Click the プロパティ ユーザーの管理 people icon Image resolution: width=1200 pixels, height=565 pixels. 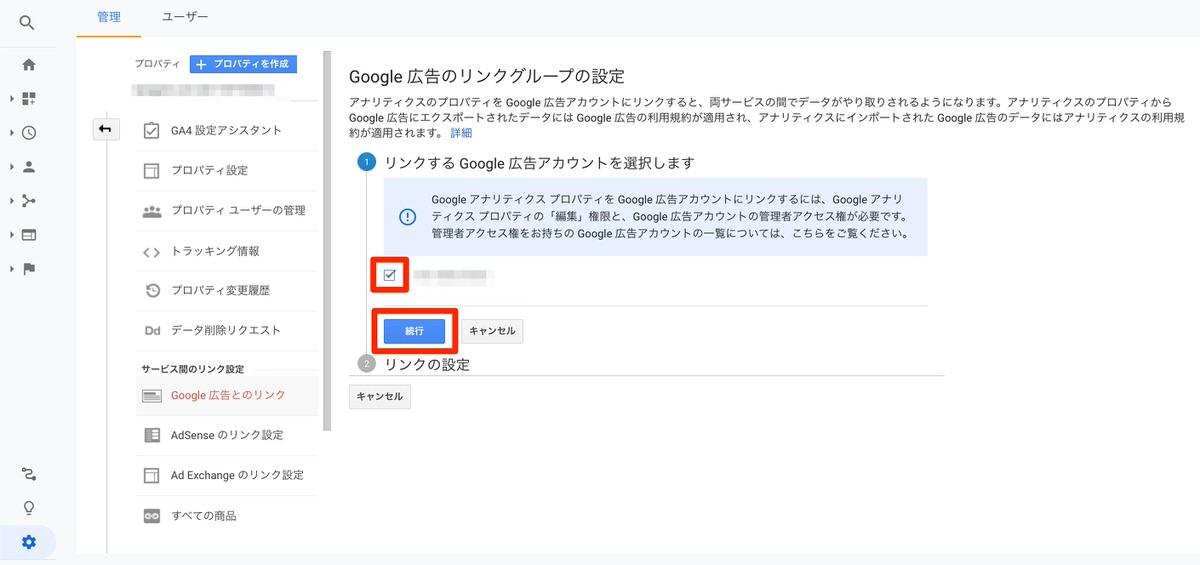[x=152, y=211]
